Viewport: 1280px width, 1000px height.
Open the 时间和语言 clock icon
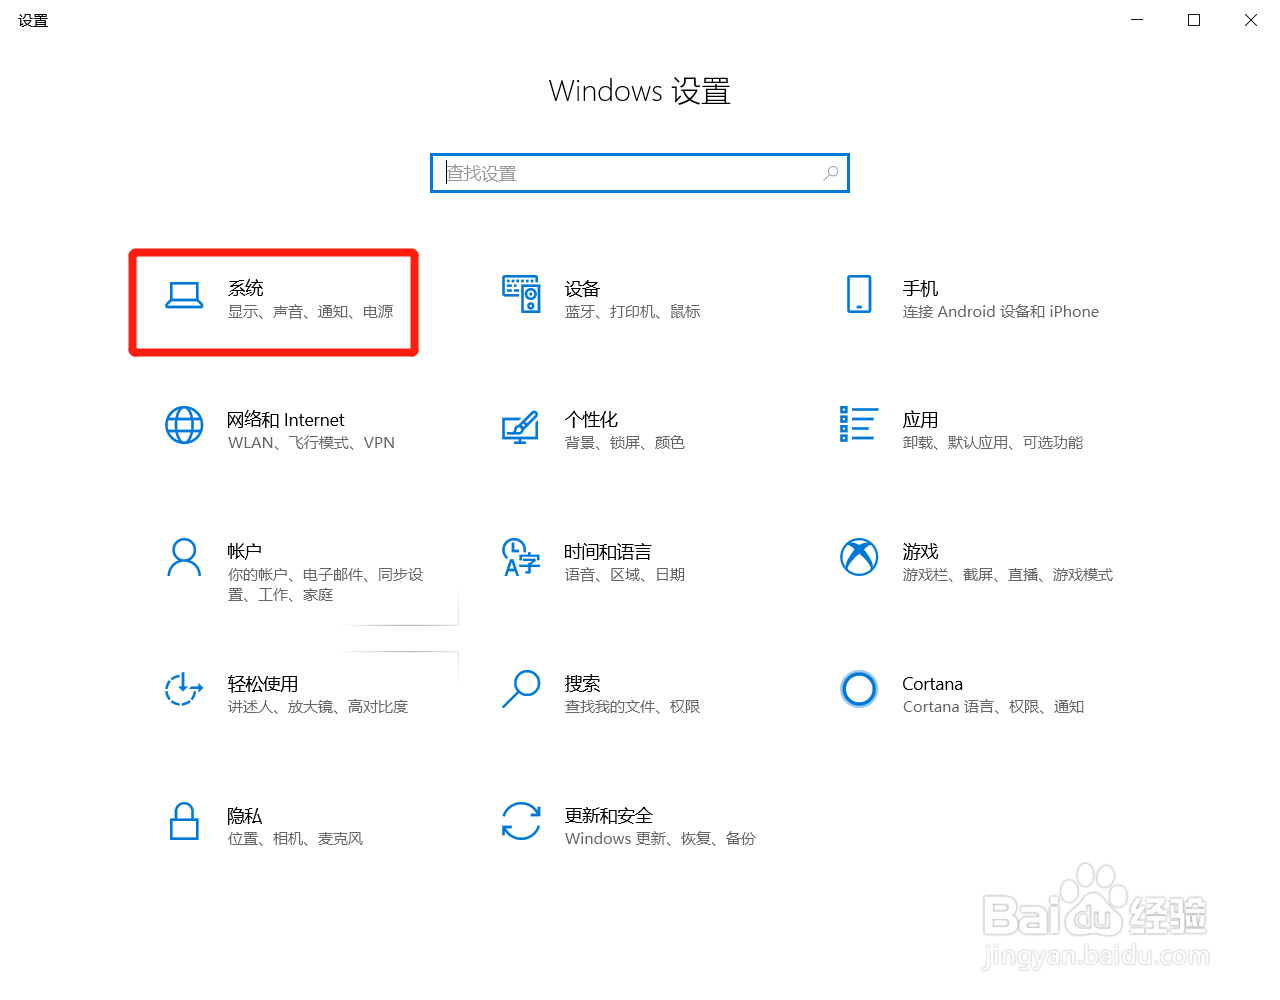(x=521, y=557)
